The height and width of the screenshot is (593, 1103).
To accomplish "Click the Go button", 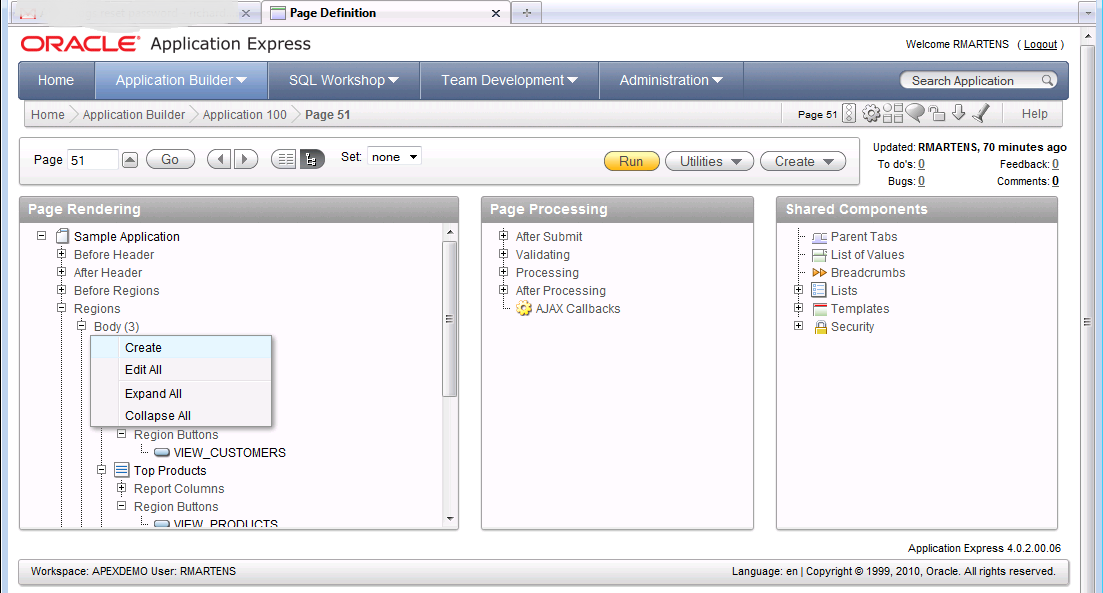I will click(x=170, y=160).
